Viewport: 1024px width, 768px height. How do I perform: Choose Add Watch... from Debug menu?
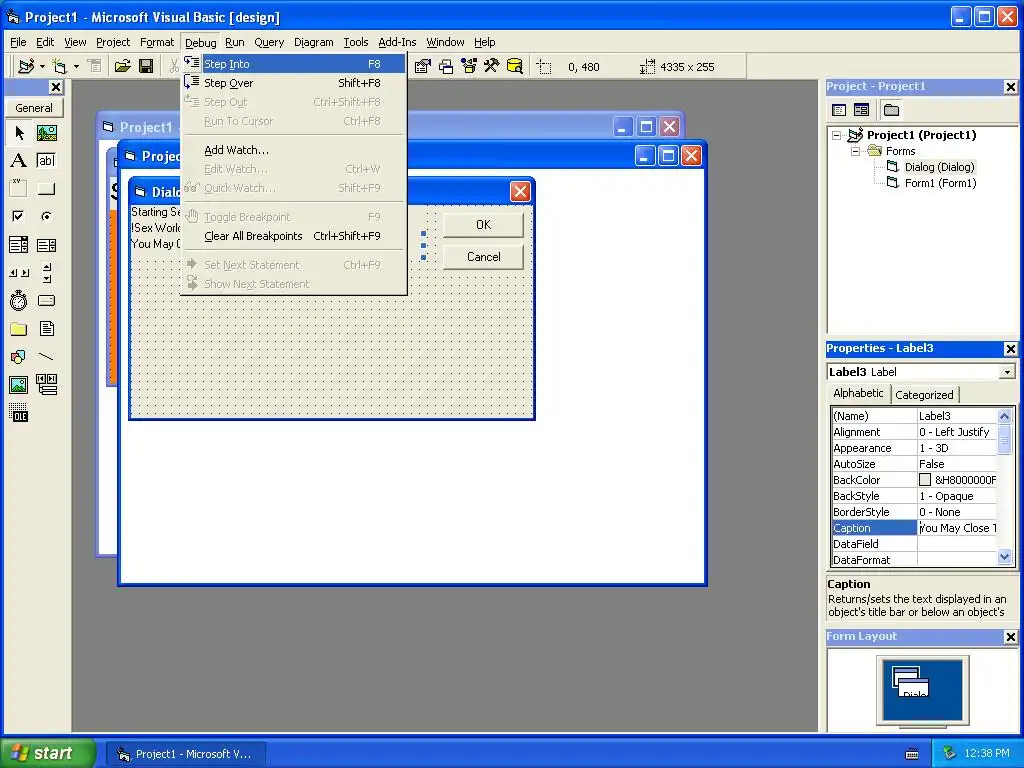tap(293, 150)
